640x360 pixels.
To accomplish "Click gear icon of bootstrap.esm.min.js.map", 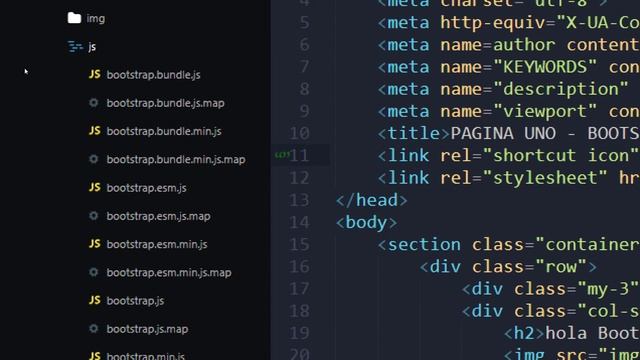I will [94, 272].
